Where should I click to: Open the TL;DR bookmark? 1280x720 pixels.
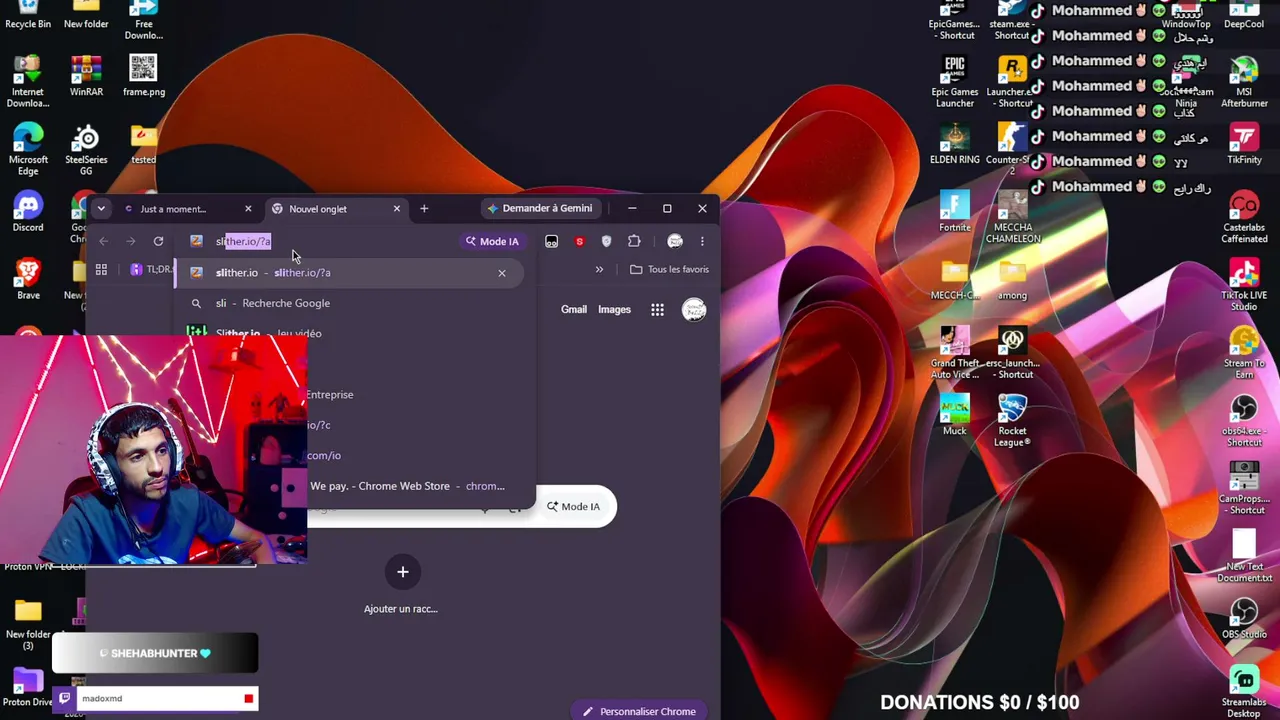point(152,269)
